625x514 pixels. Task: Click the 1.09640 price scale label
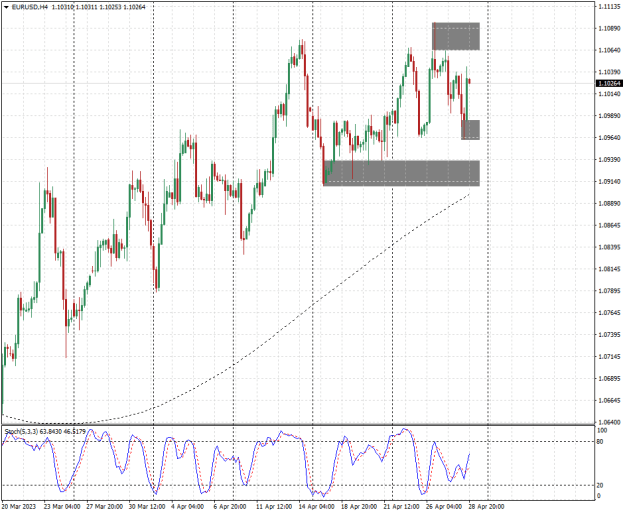click(609, 138)
